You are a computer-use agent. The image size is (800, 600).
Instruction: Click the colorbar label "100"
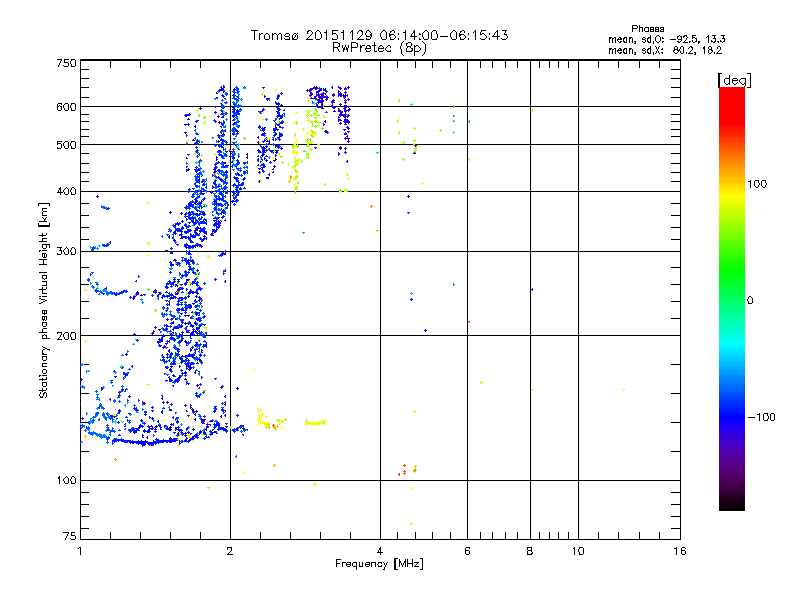[x=757, y=184]
